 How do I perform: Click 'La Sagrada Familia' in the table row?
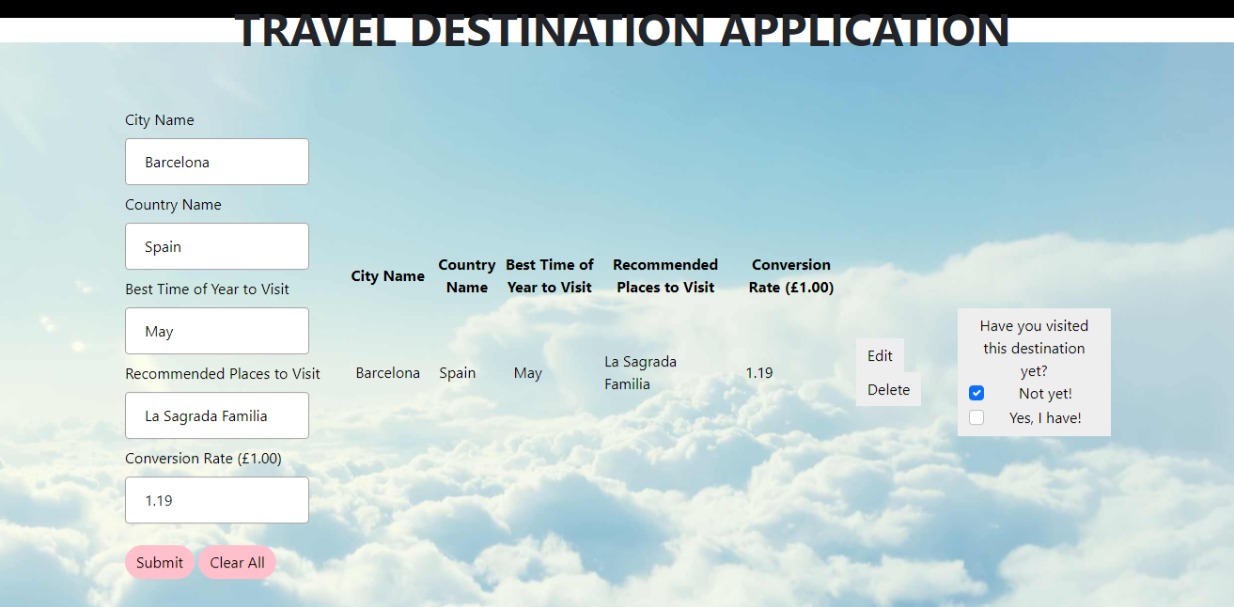pos(641,372)
